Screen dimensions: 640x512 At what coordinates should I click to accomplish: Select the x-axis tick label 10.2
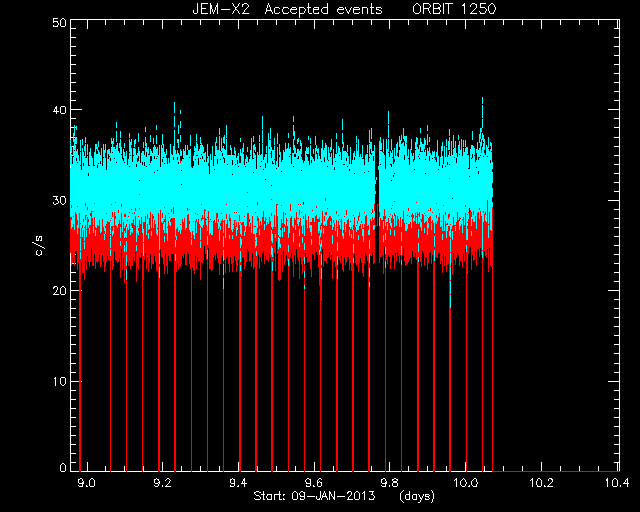click(542, 483)
